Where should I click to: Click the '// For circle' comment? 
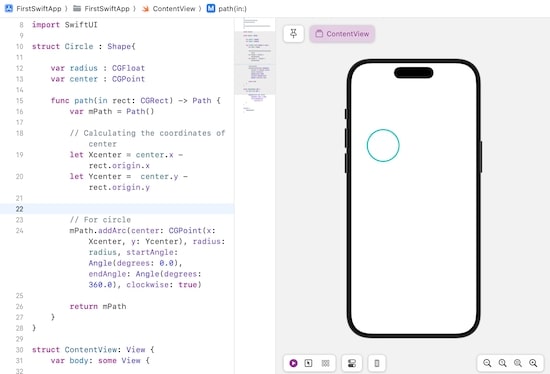tap(100, 220)
